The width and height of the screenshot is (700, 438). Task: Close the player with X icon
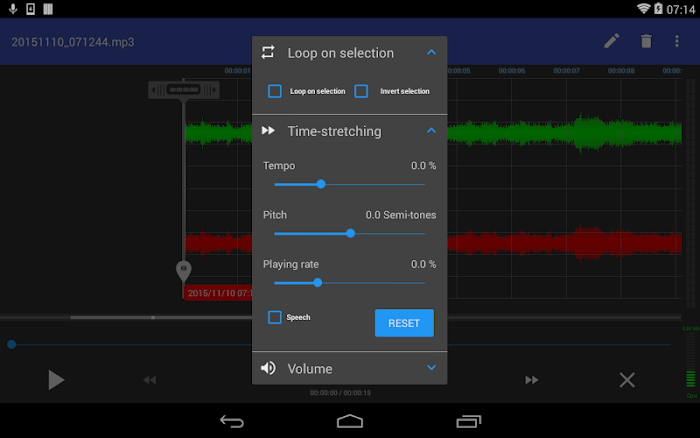pyautogui.click(x=627, y=380)
